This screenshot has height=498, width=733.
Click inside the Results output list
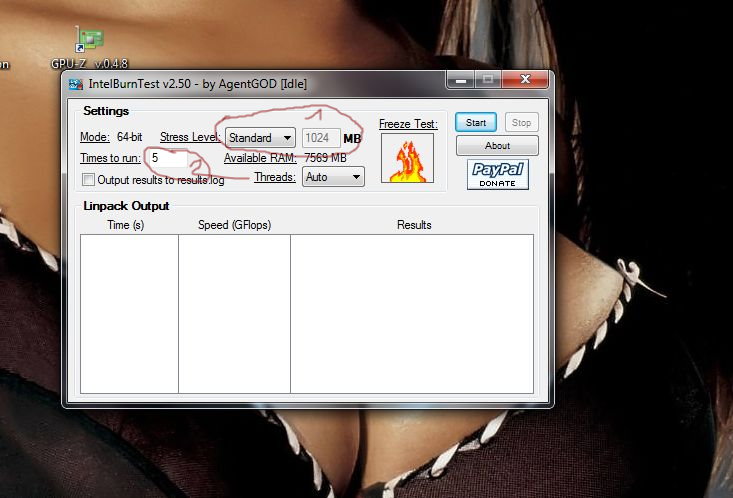[x=412, y=314]
